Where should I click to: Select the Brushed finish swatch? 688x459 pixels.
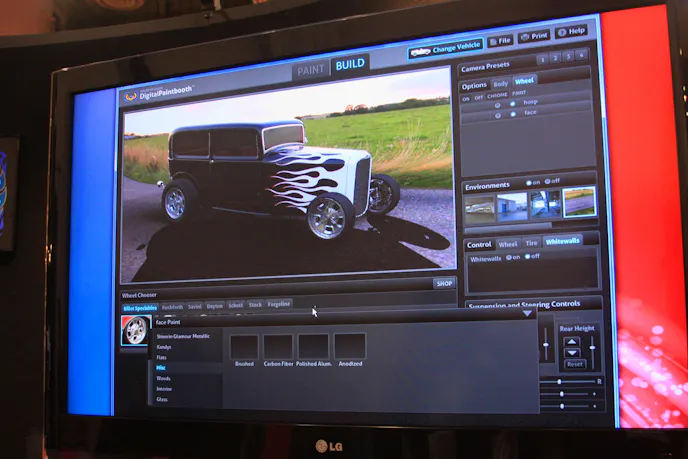tap(244, 347)
